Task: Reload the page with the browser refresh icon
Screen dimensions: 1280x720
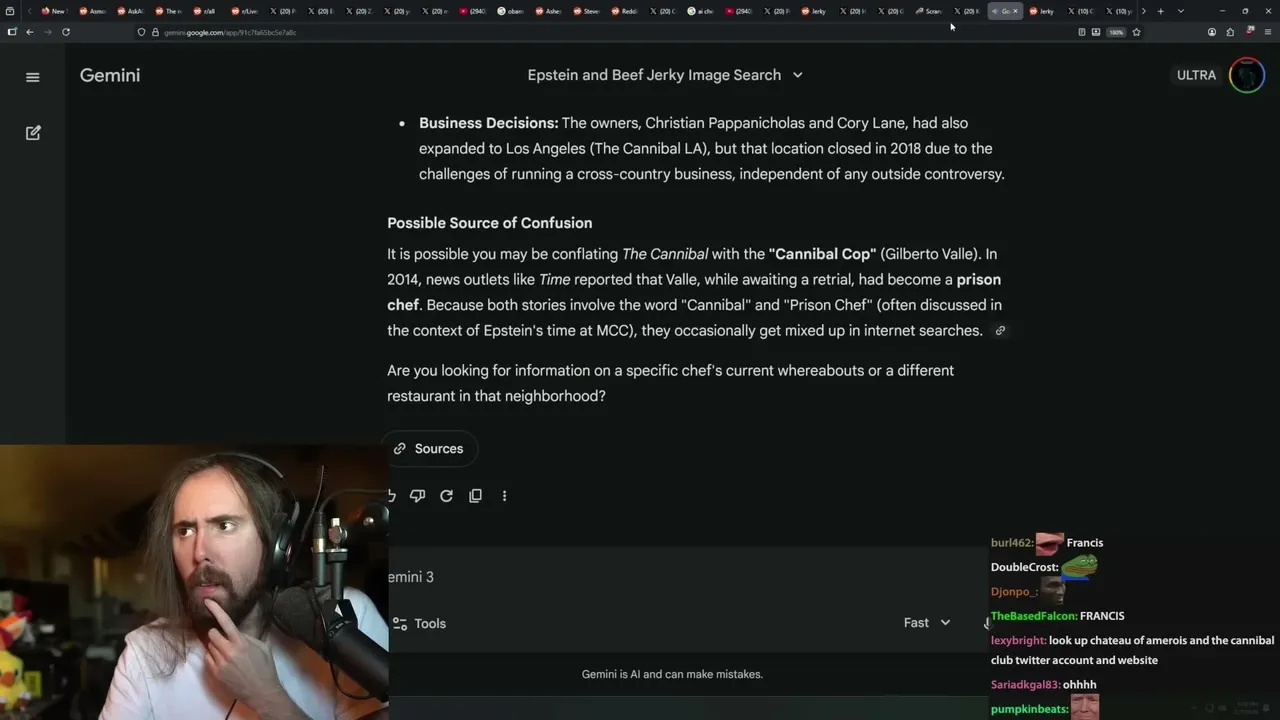Action: point(66,32)
